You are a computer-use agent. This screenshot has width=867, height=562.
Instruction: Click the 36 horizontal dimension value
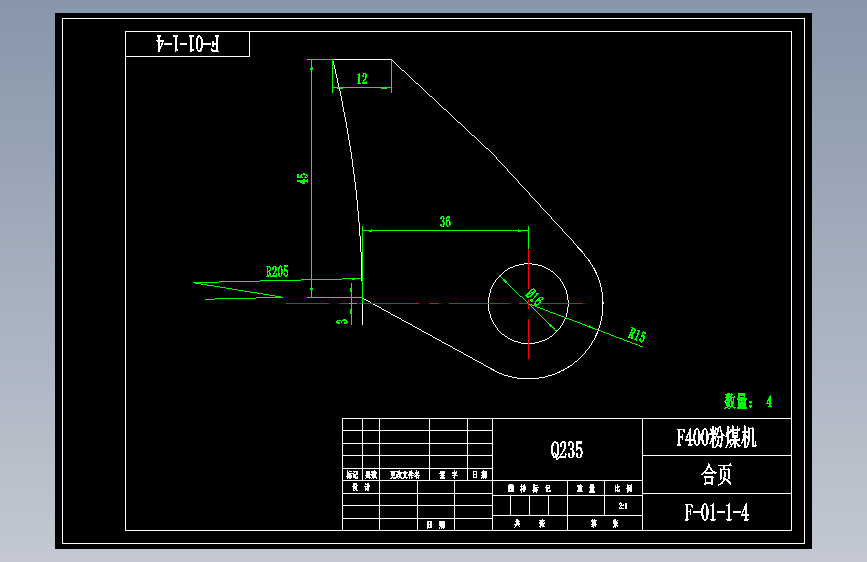(x=445, y=222)
